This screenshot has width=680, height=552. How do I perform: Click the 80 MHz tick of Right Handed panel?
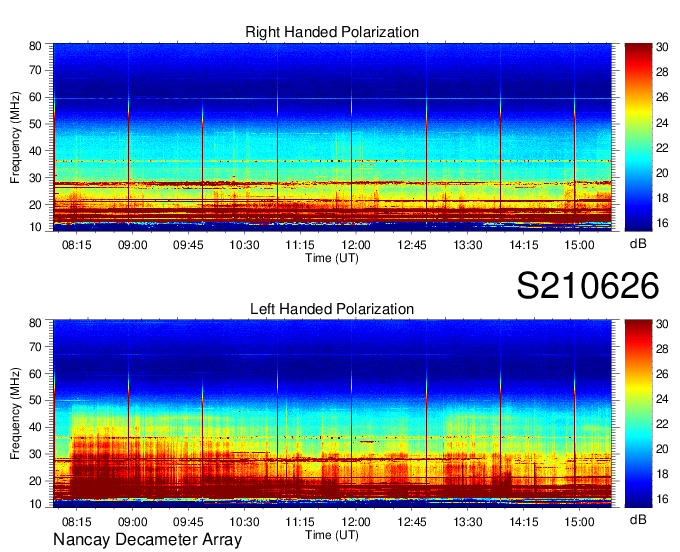click(x=35, y=46)
